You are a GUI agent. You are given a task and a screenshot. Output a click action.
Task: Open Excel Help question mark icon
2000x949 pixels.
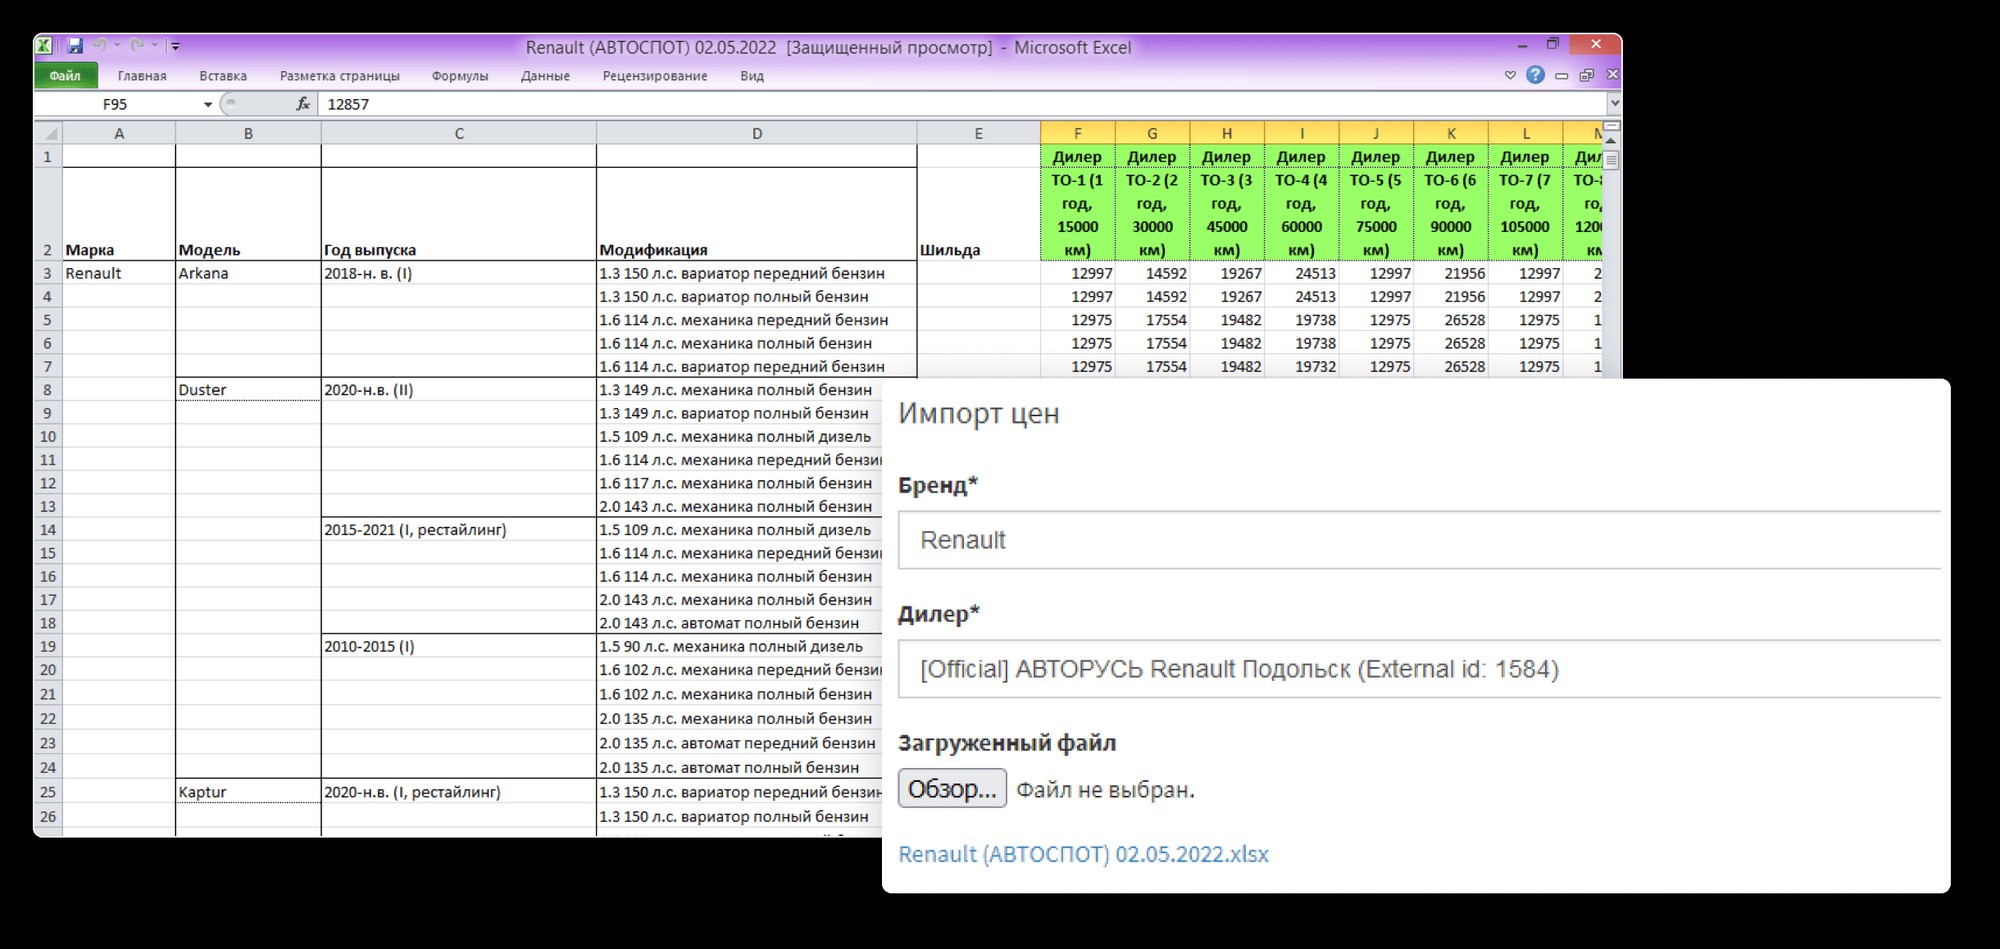[x=1535, y=75]
